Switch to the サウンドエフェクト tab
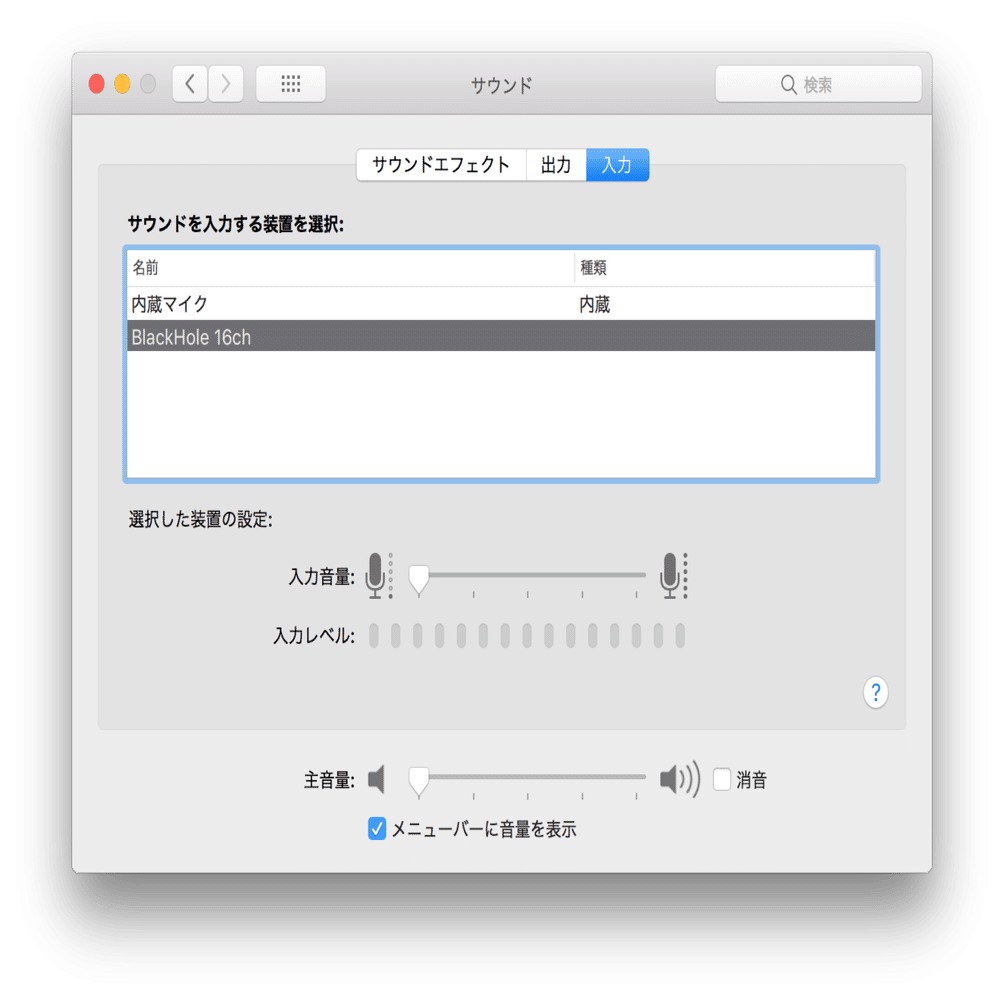 click(440, 165)
